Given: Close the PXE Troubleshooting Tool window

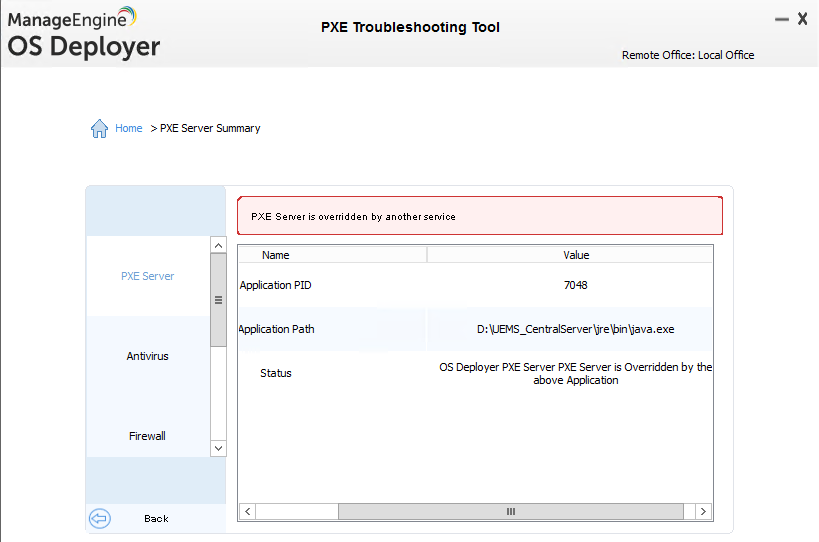Looking at the screenshot, I should coord(803,19).
